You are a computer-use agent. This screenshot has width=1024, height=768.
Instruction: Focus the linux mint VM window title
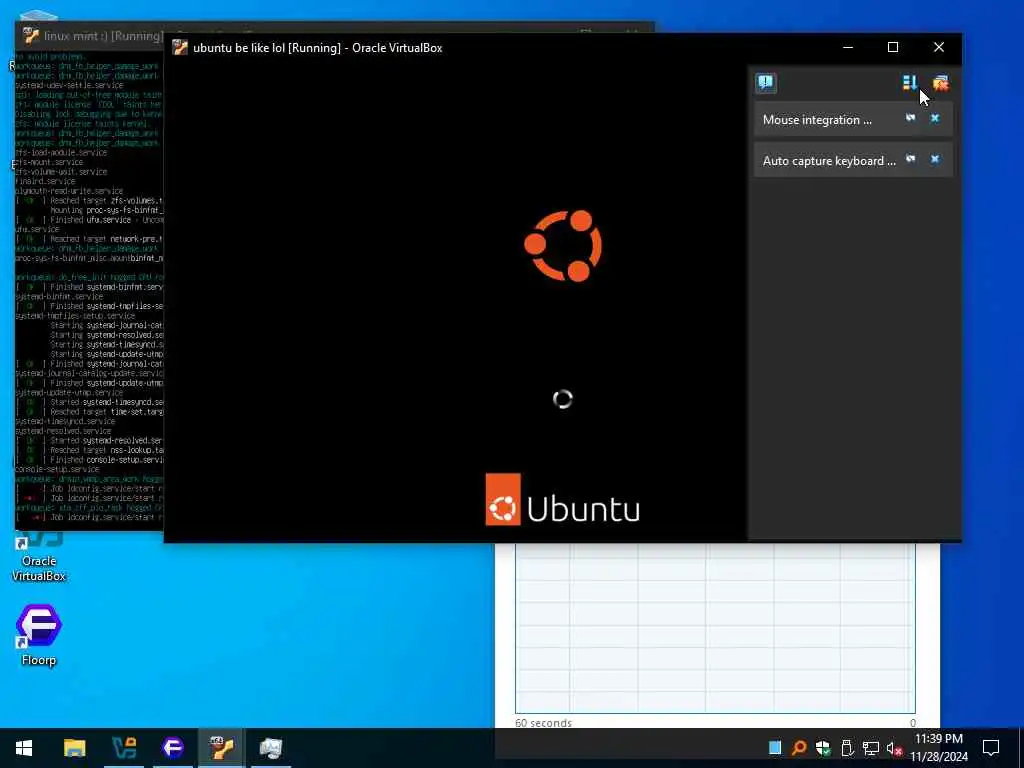coord(103,36)
